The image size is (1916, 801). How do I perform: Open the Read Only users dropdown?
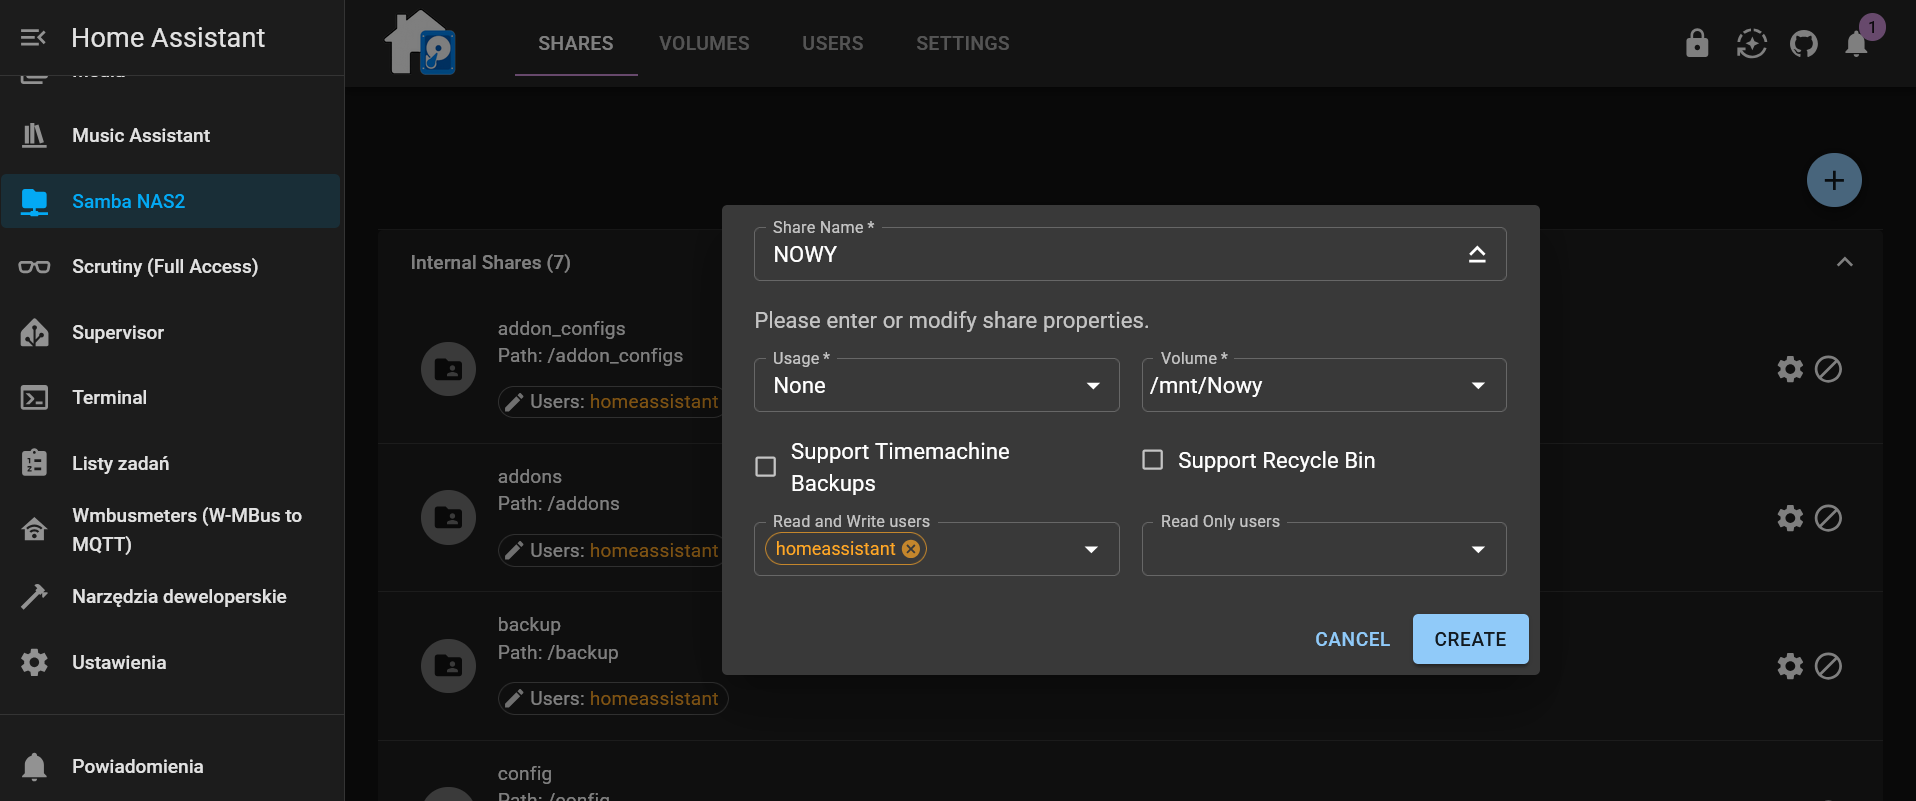pos(1324,549)
